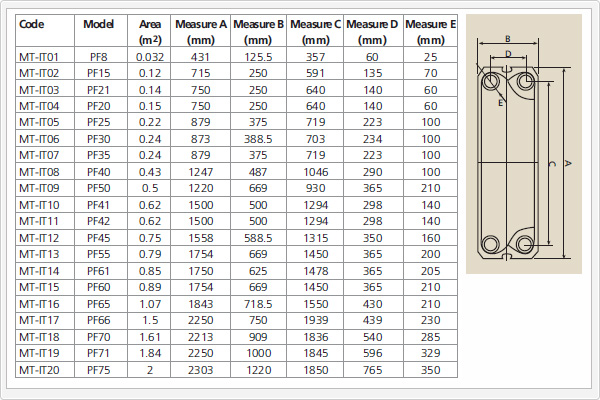Click Measure A value 1247

coord(201,172)
